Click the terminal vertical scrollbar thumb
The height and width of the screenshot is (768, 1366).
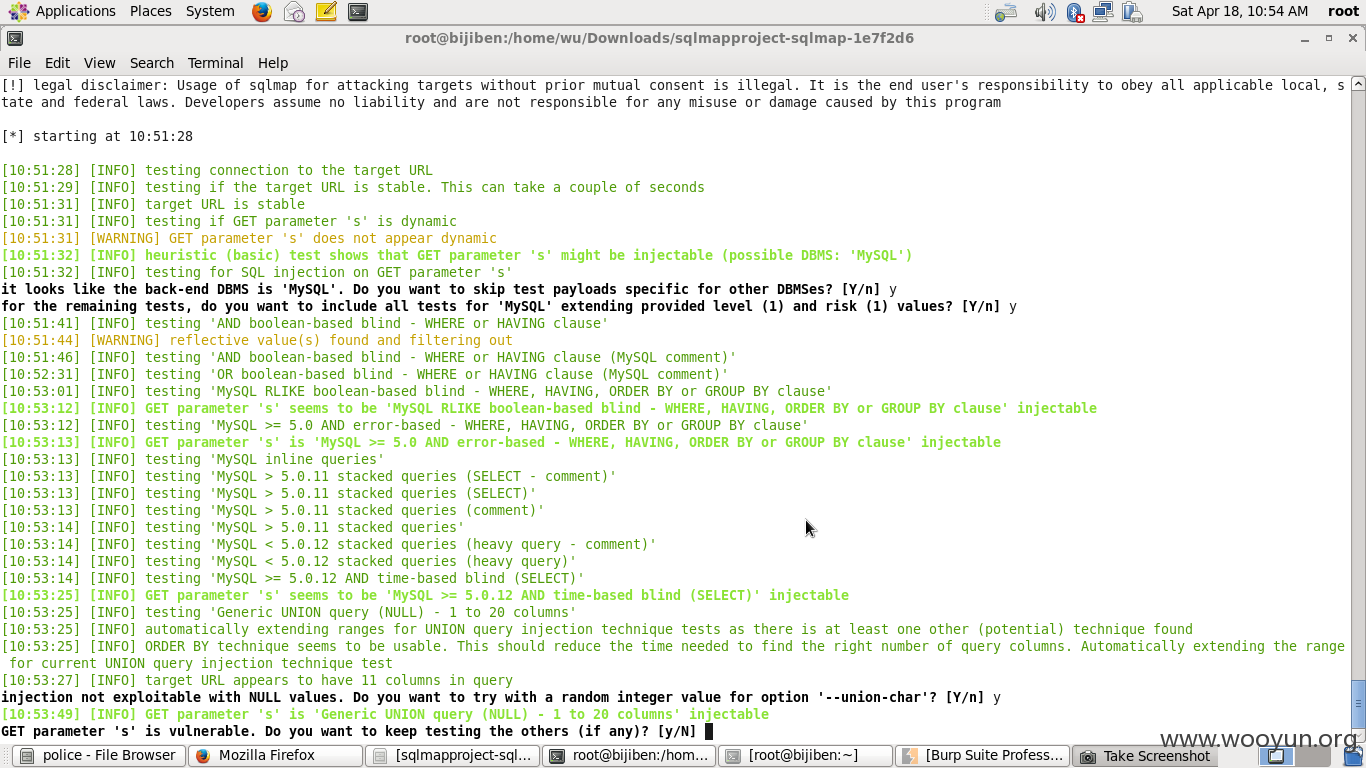click(x=1358, y=703)
